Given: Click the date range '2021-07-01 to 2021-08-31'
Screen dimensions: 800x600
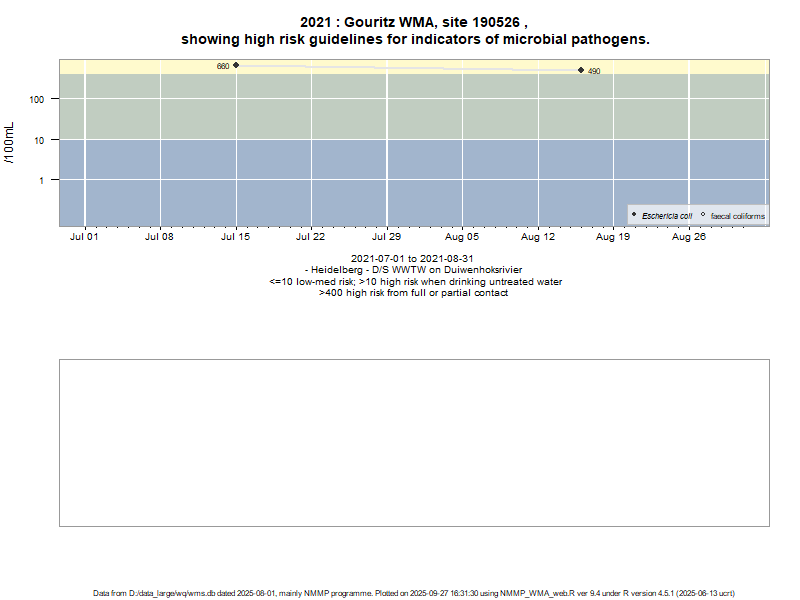Looking at the screenshot, I should click(414, 259).
